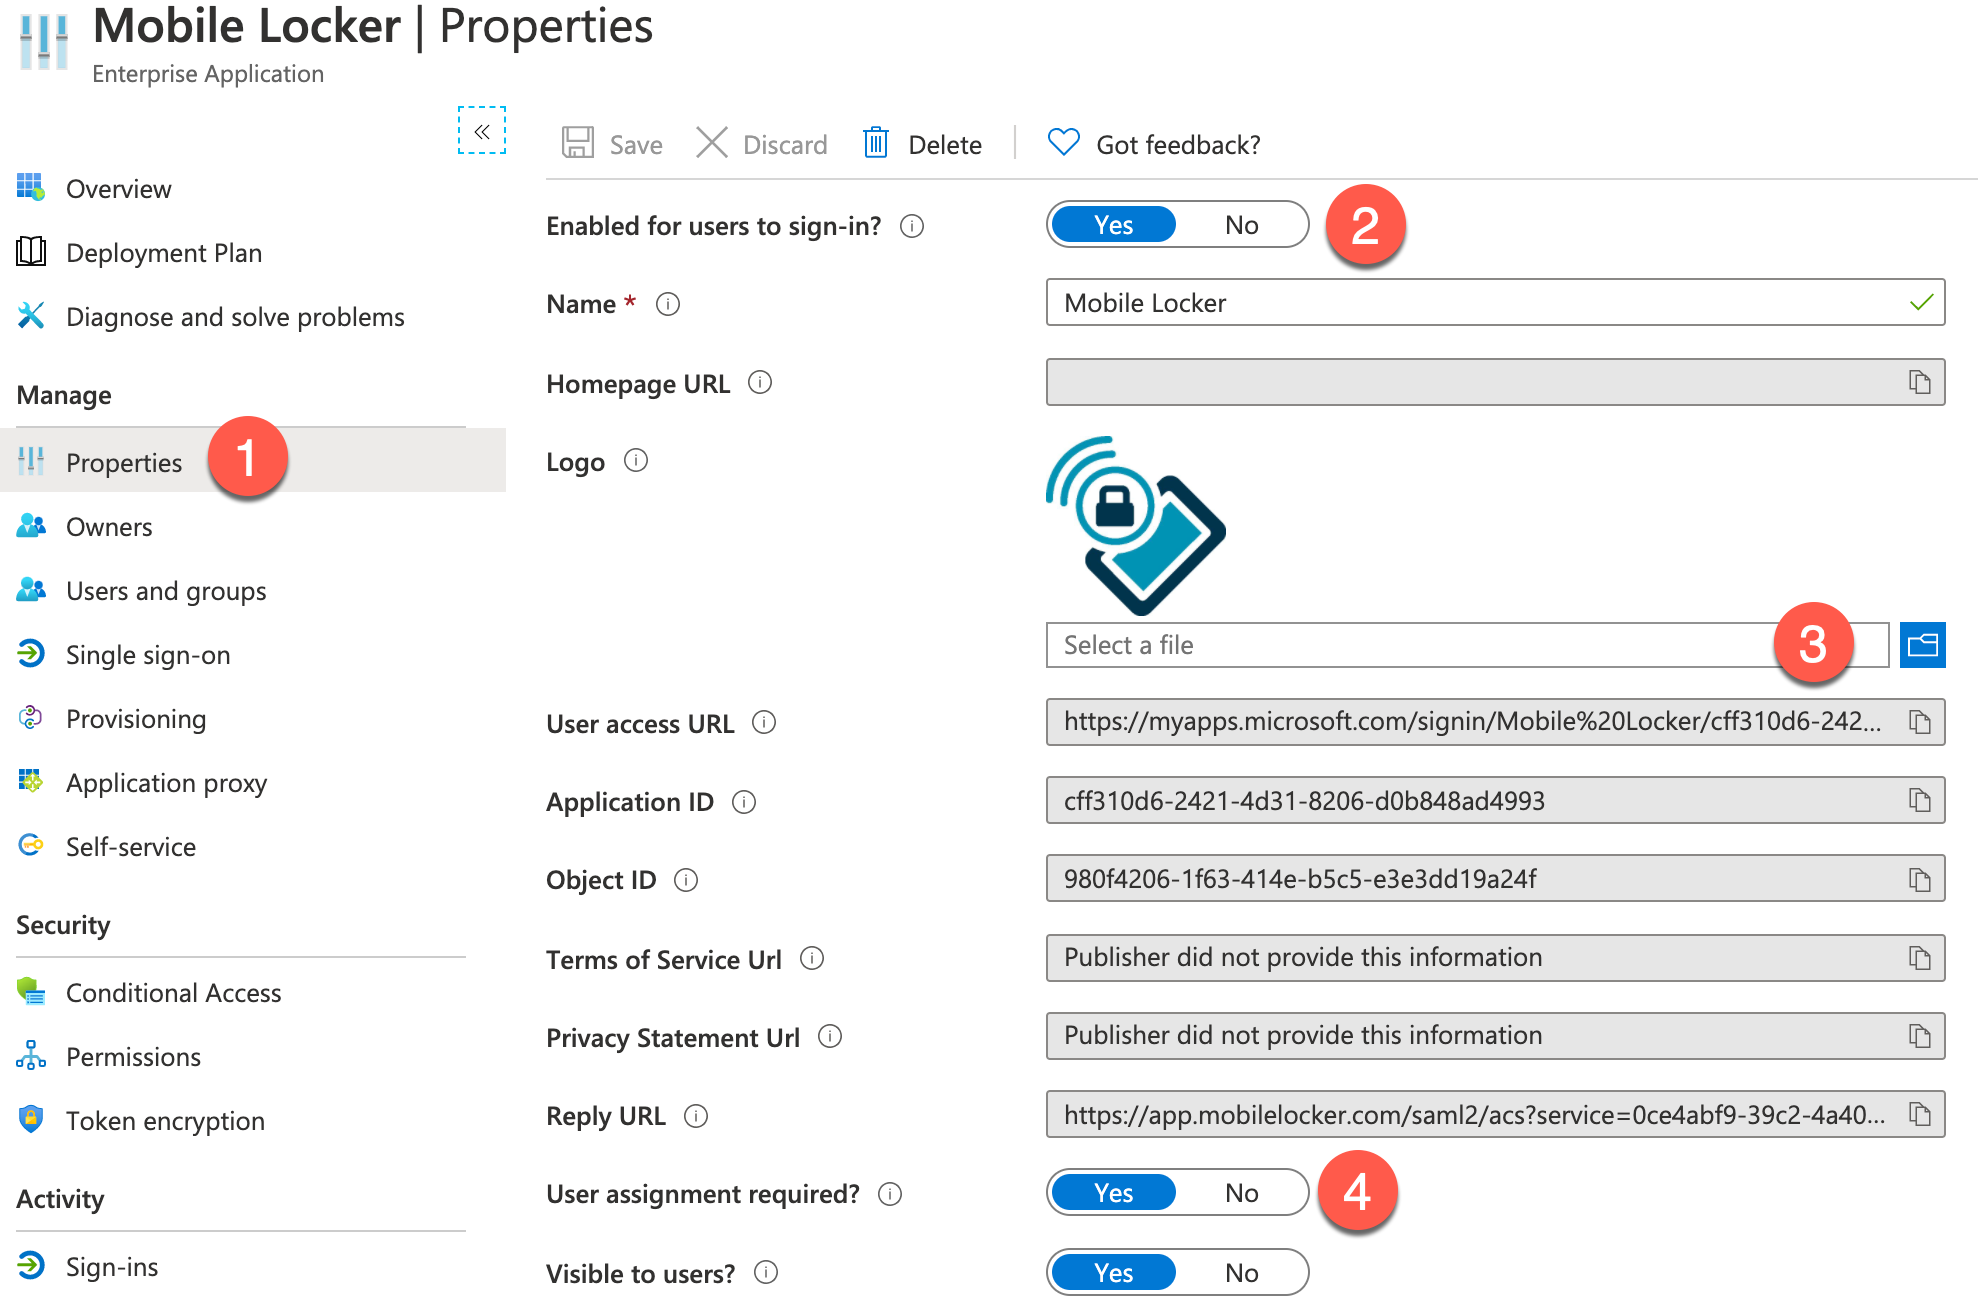Go to Single sign-on settings
Image resolution: width=1978 pixels, height=1310 pixels.
(148, 655)
